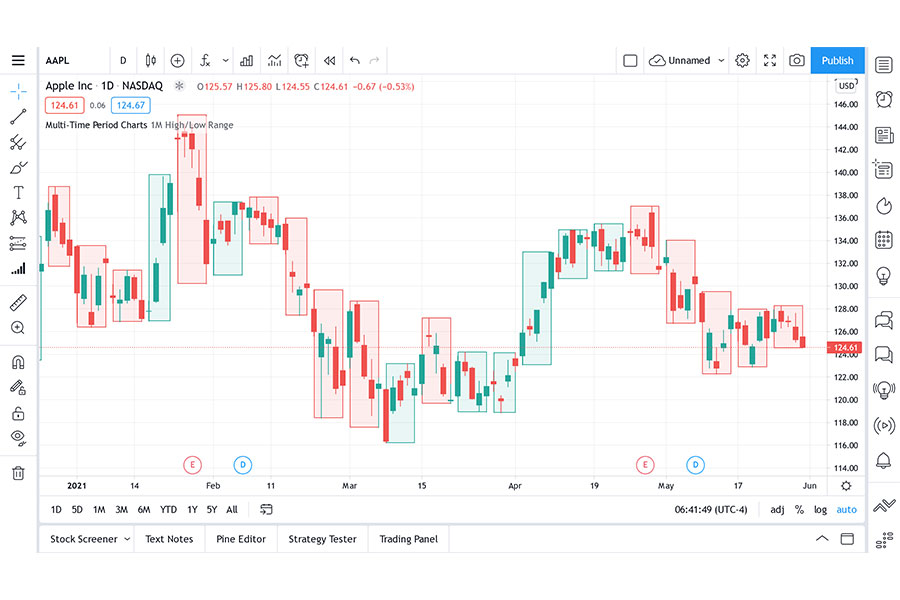Click the 124.61 sell price button
900x600 pixels.
(x=64, y=106)
